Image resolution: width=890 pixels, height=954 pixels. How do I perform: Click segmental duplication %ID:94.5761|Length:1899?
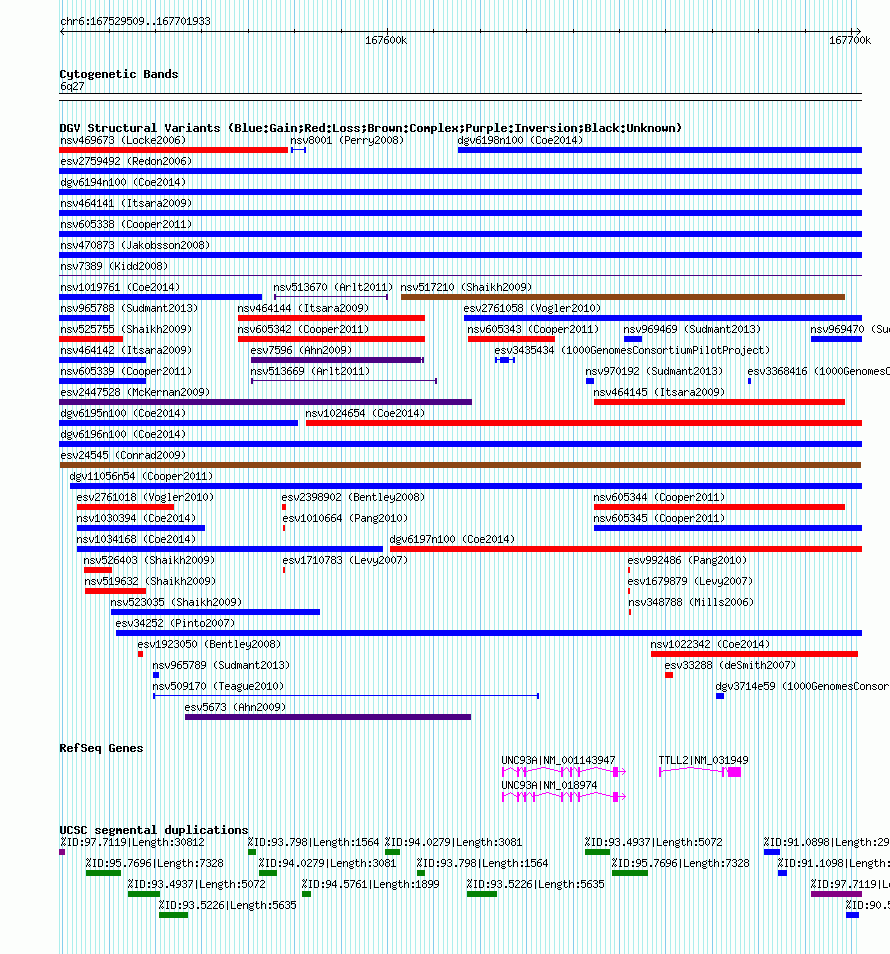(307, 894)
